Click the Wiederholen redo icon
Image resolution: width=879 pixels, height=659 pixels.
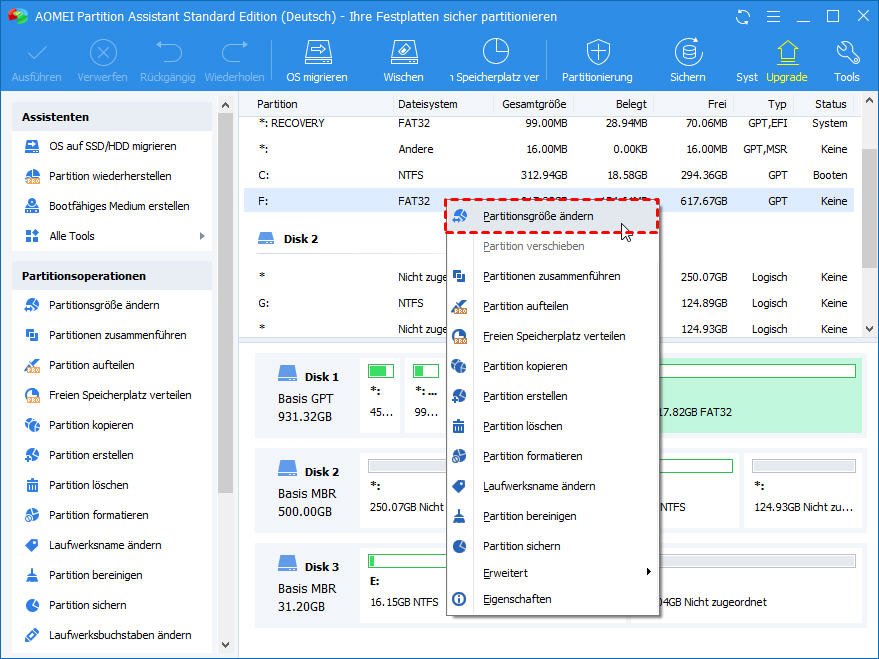click(234, 53)
